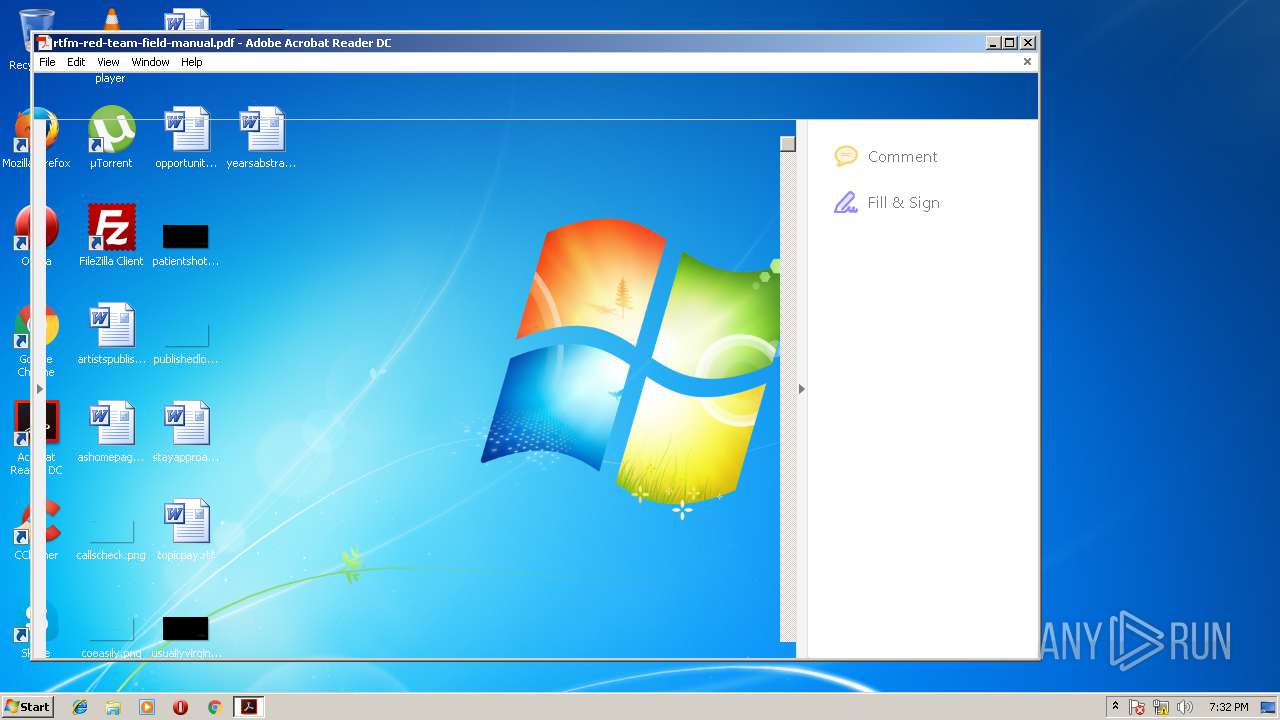Open the Window menu
This screenshot has height=720, width=1280.
click(x=150, y=62)
